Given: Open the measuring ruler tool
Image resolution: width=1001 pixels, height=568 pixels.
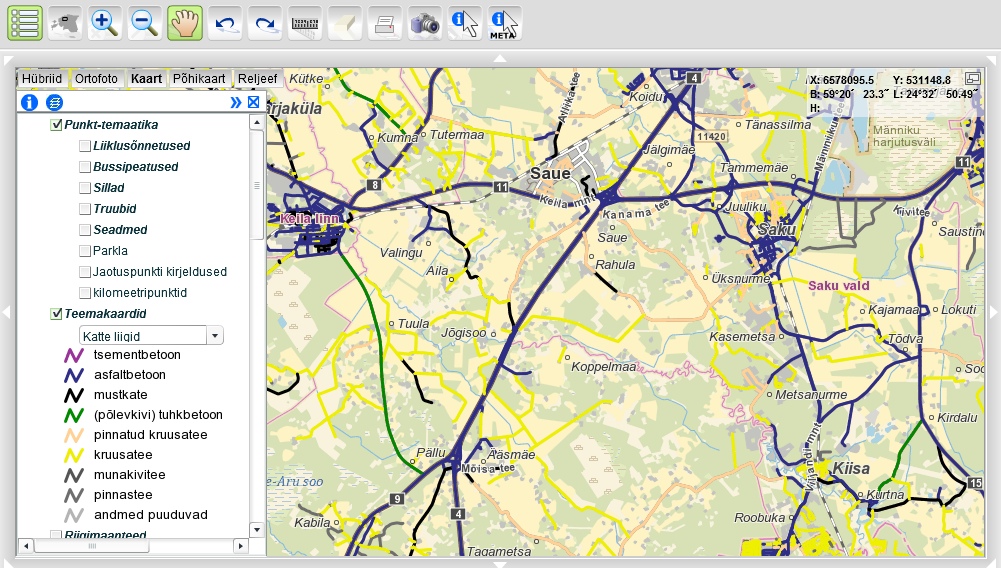Looking at the screenshot, I should [305, 22].
